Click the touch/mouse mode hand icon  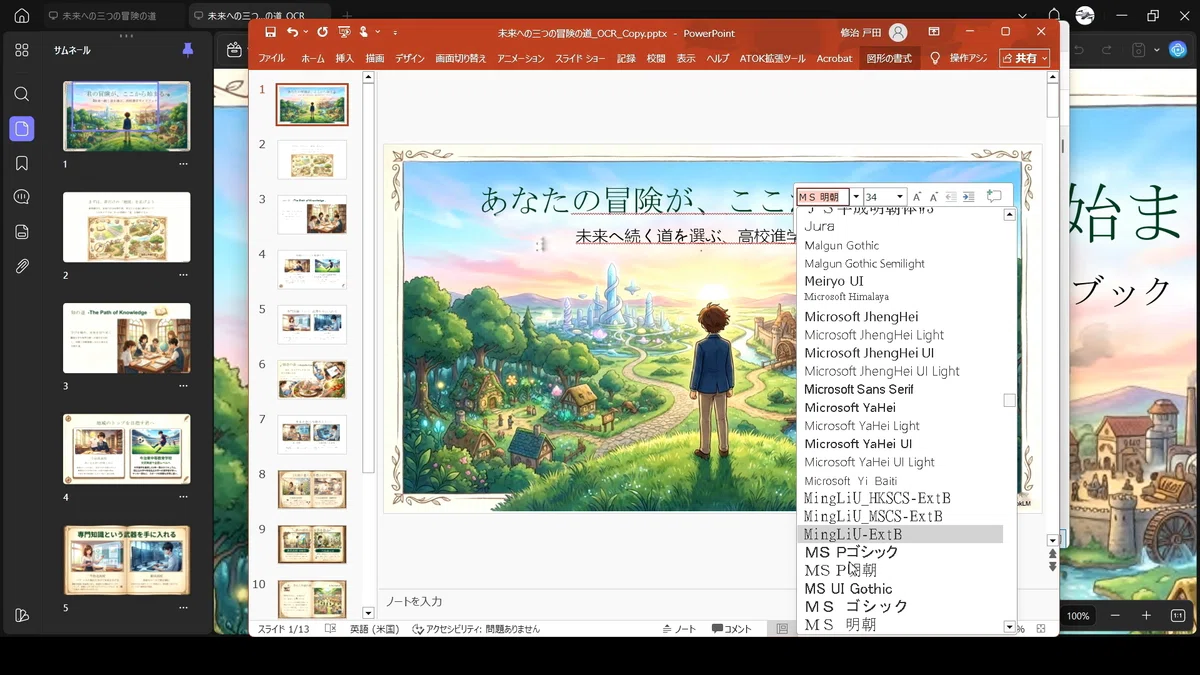(x=365, y=32)
